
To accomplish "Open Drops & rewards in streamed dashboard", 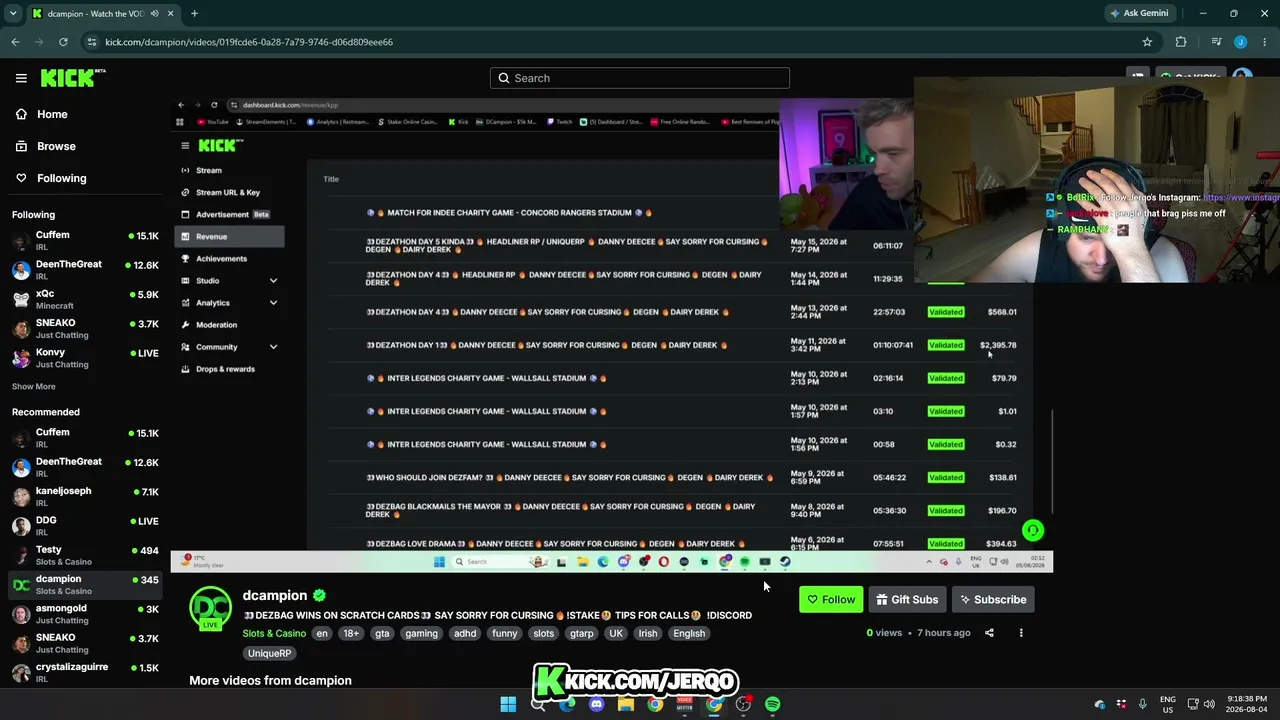I will 225,369.
